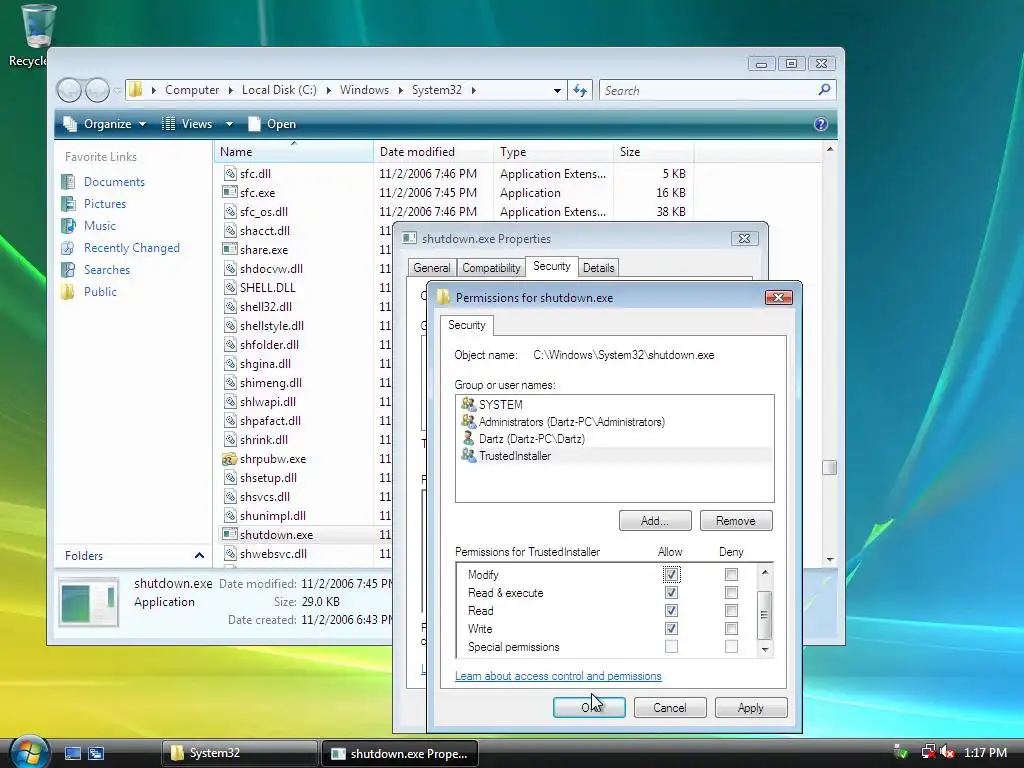Sort files by Type column header
The image size is (1024, 768).
(x=553, y=152)
